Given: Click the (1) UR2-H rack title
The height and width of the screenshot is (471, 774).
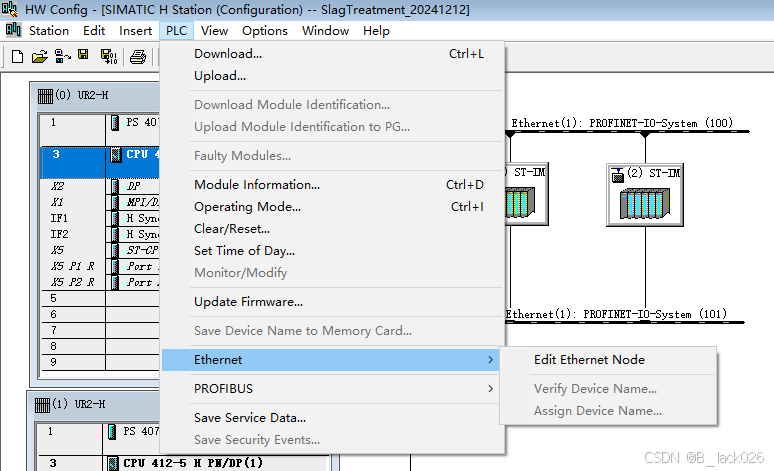Looking at the screenshot, I should coord(78,404).
